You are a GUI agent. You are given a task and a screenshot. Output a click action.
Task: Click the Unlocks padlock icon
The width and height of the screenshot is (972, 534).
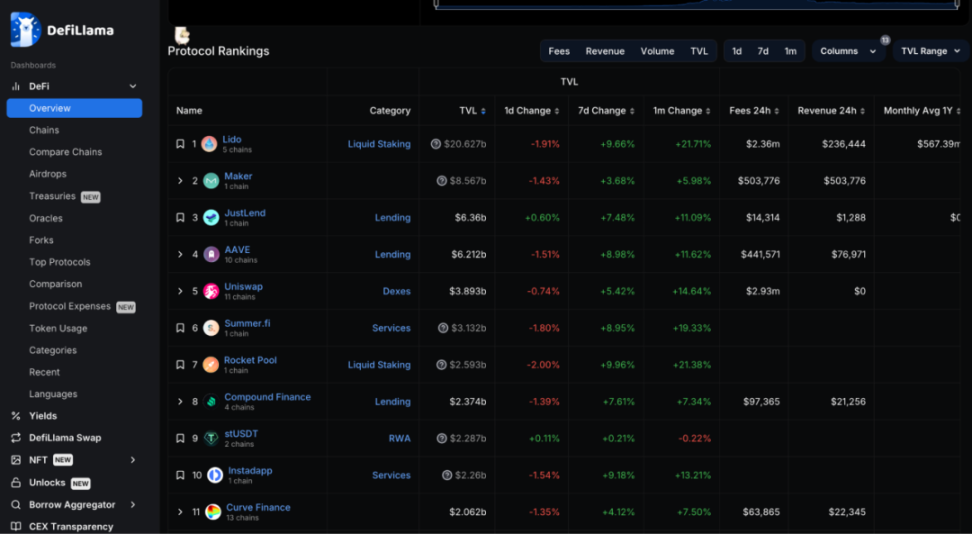click(16, 483)
